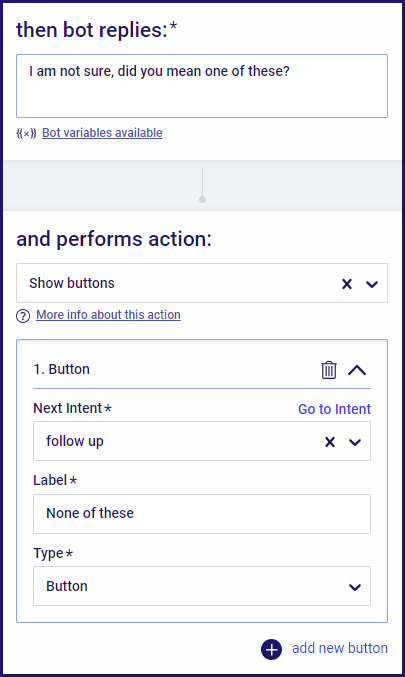Edit the Label field None of these
405x677 pixels.
202,514
